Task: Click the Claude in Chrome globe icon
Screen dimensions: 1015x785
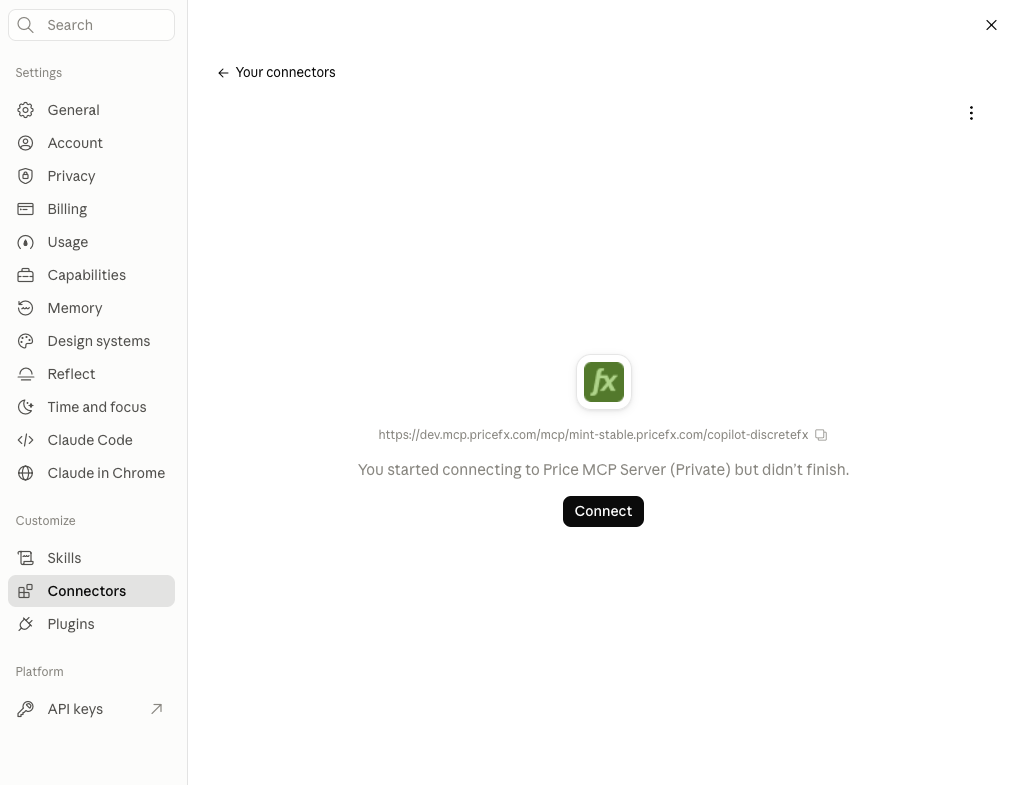Action: click(x=25, y=473)
